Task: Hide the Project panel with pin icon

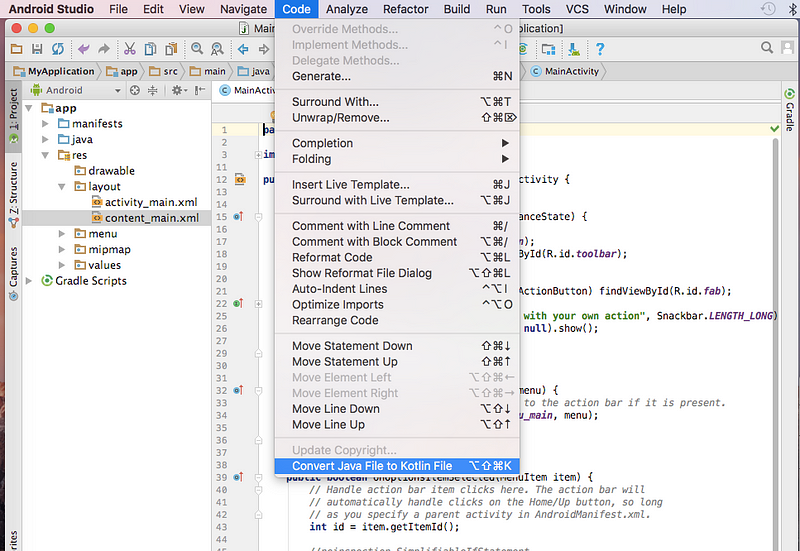Action: point(200,90)
